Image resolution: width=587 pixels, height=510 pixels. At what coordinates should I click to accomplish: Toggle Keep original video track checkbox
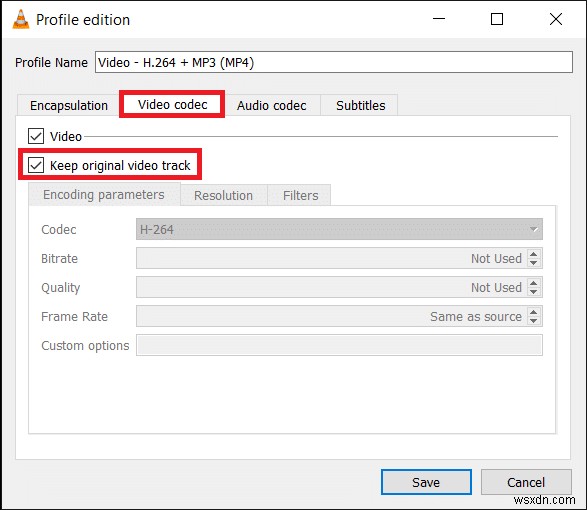[x=36, y=165]
